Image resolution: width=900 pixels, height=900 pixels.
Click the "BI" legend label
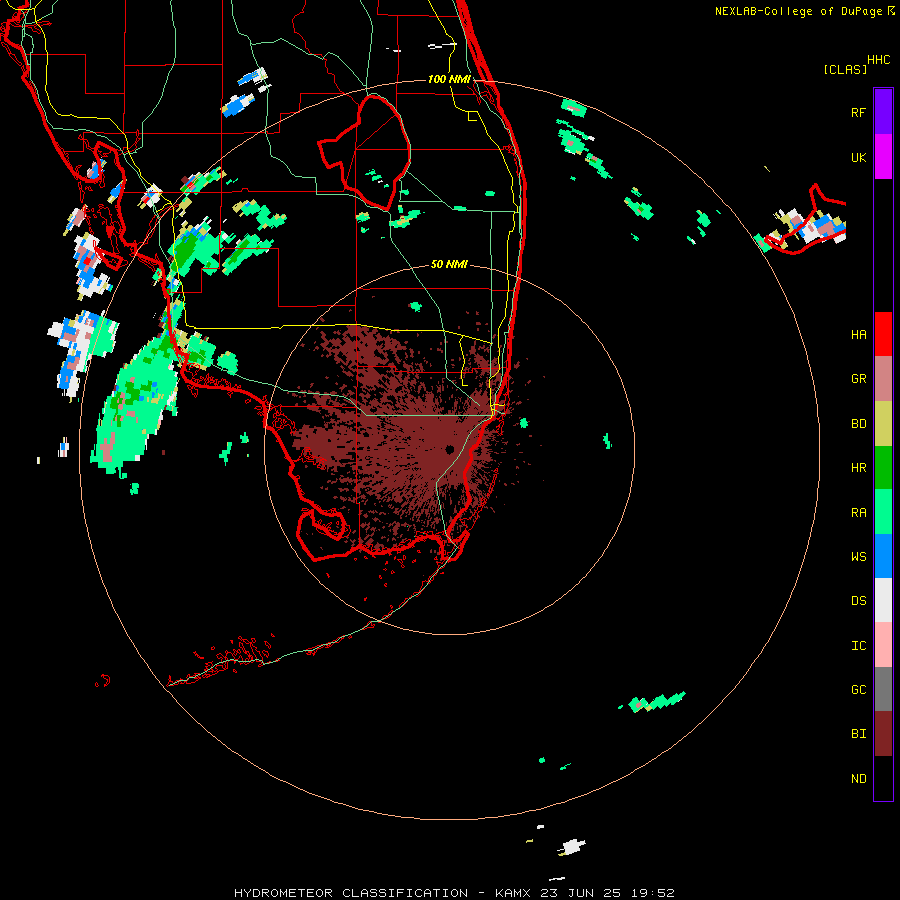[x=858, y=734]
